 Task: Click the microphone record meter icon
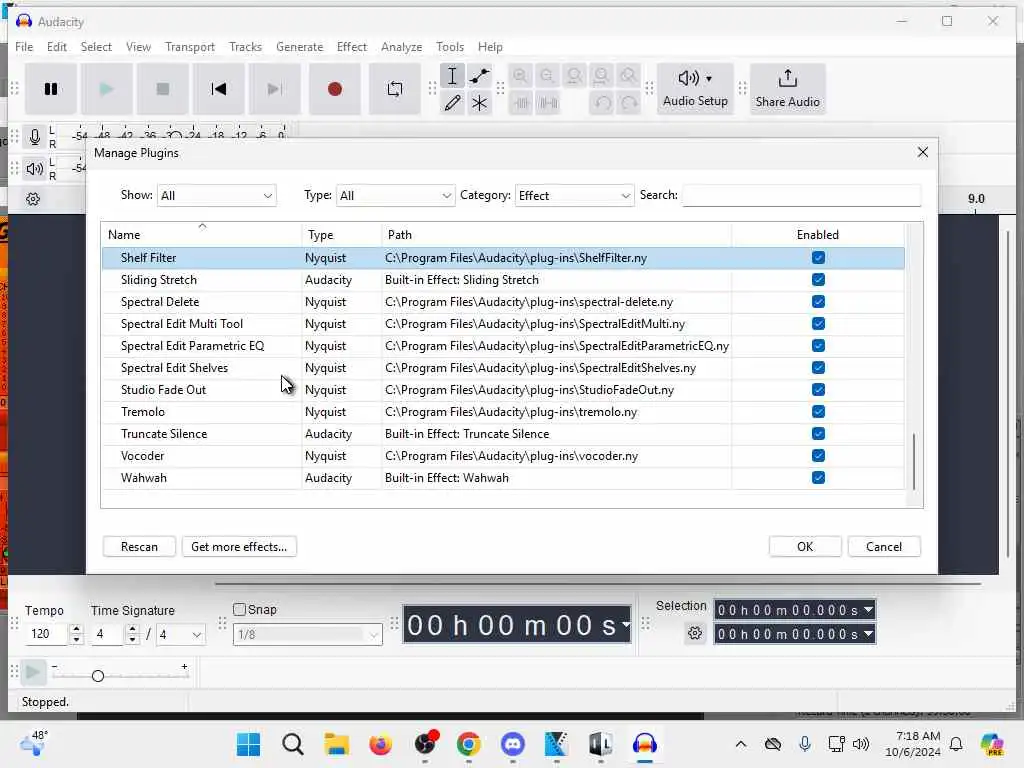coord(35,137)
